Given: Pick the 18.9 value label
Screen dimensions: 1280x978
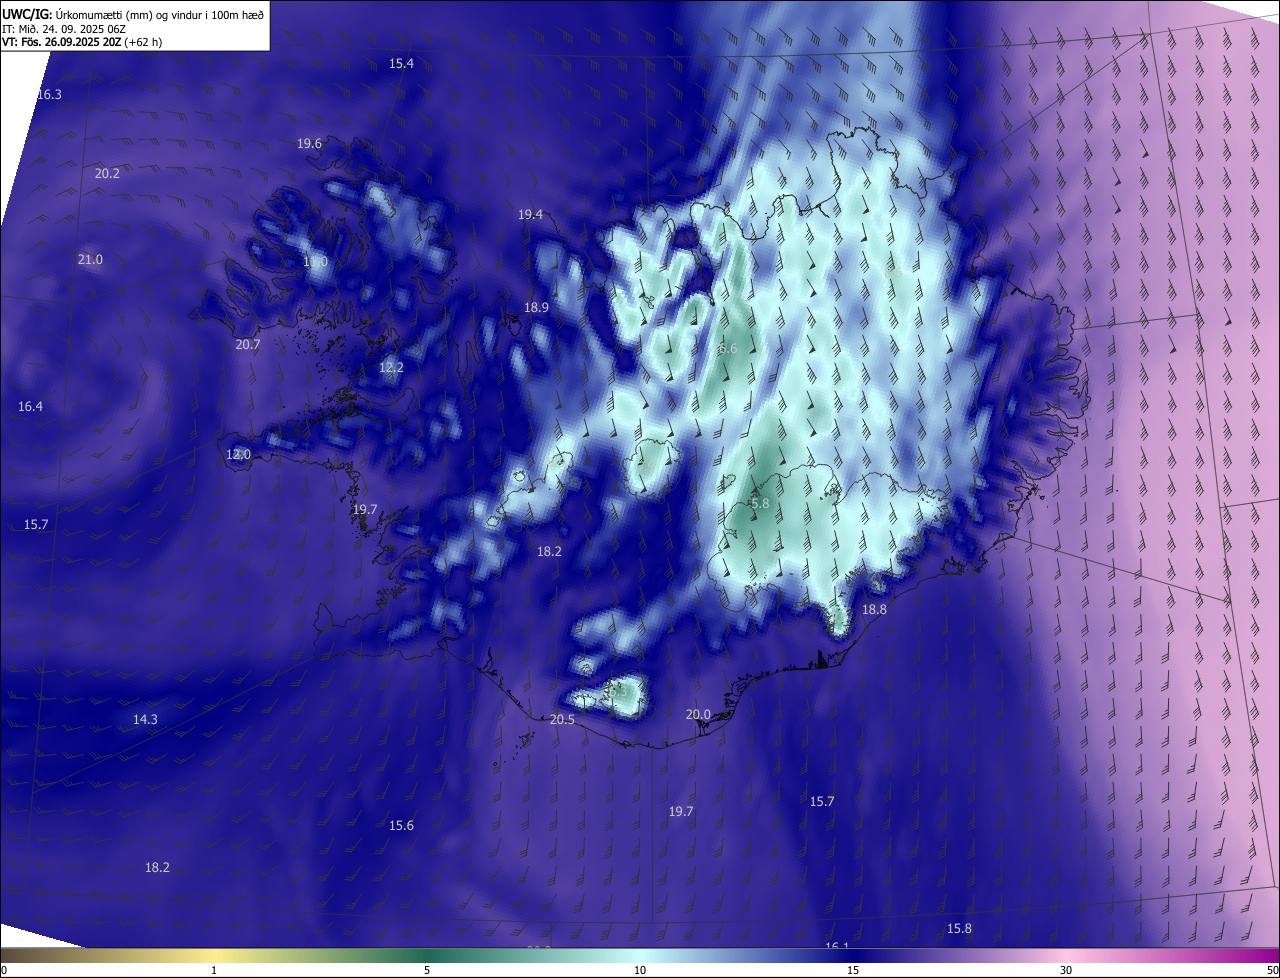Looking at the screenshot, I should (x=536, y=308).
